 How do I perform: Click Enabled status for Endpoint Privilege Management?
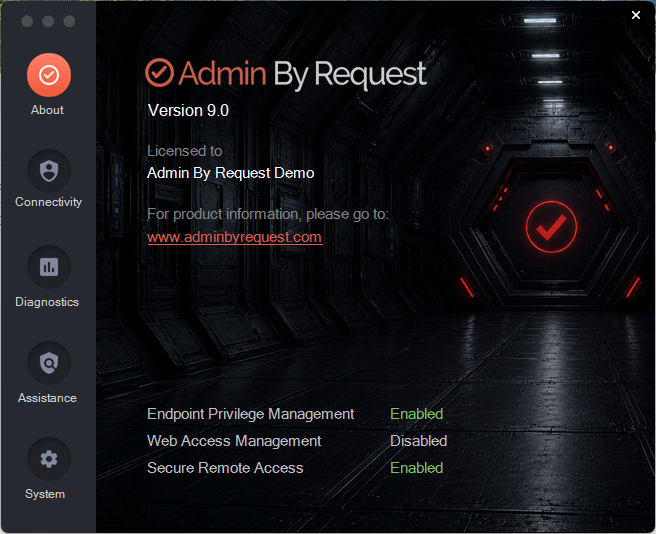point(416,414)
